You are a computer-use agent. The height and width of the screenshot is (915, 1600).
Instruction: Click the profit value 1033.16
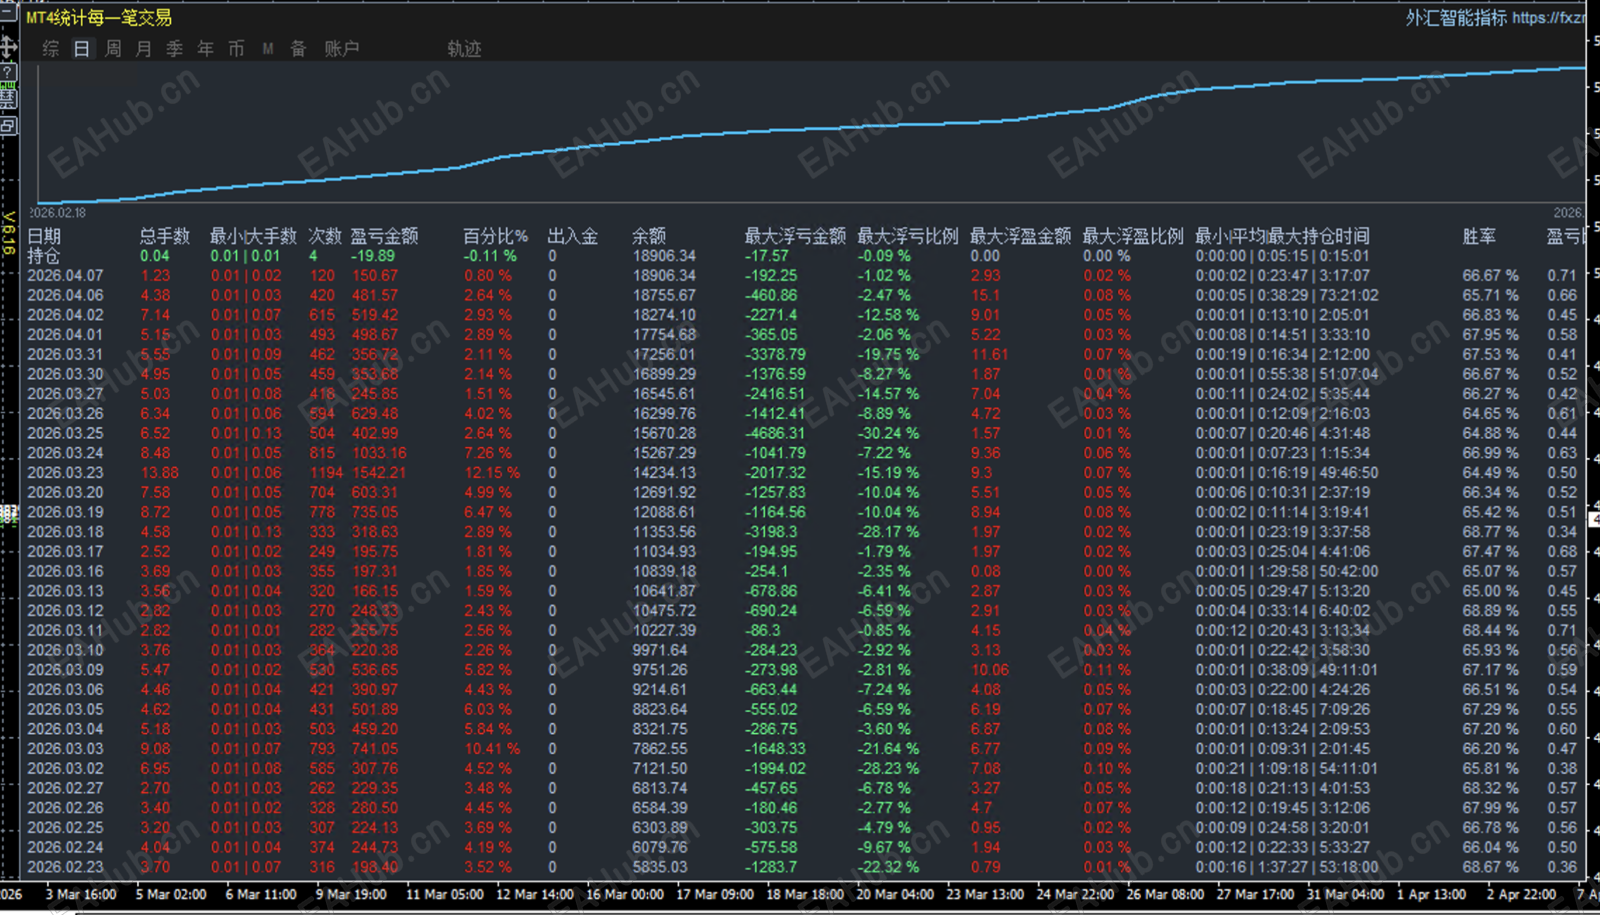pos(379,453)
